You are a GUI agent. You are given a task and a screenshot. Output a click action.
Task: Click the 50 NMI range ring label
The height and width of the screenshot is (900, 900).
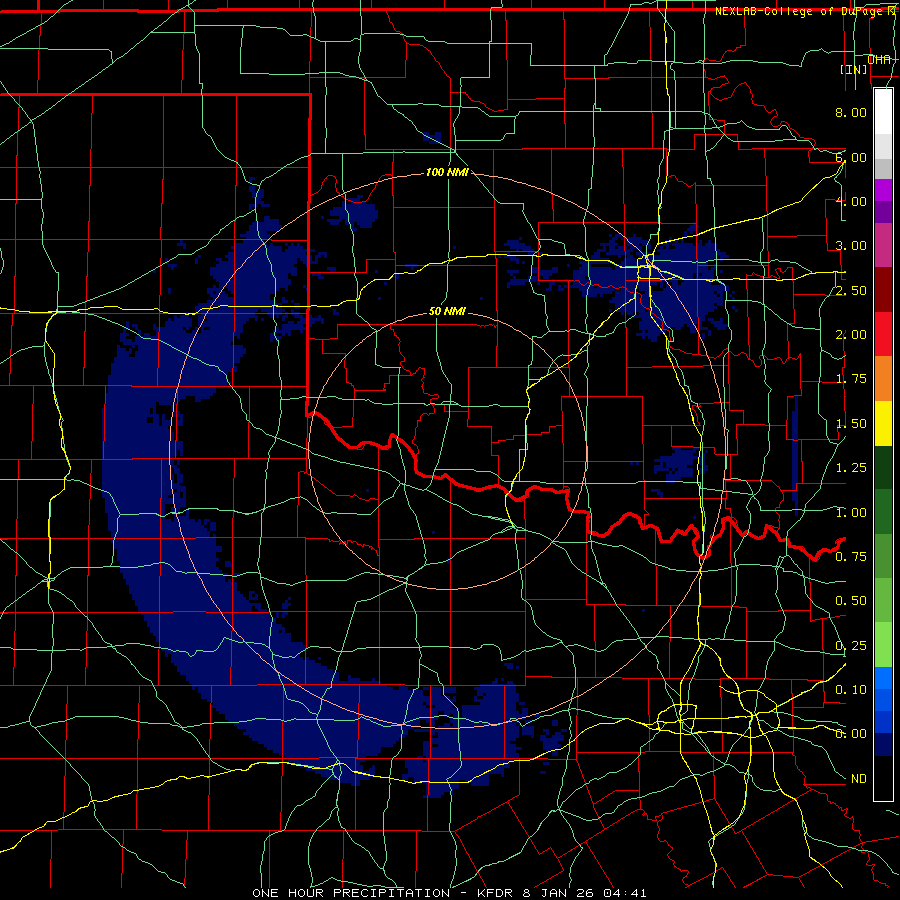tap(447, 311)
